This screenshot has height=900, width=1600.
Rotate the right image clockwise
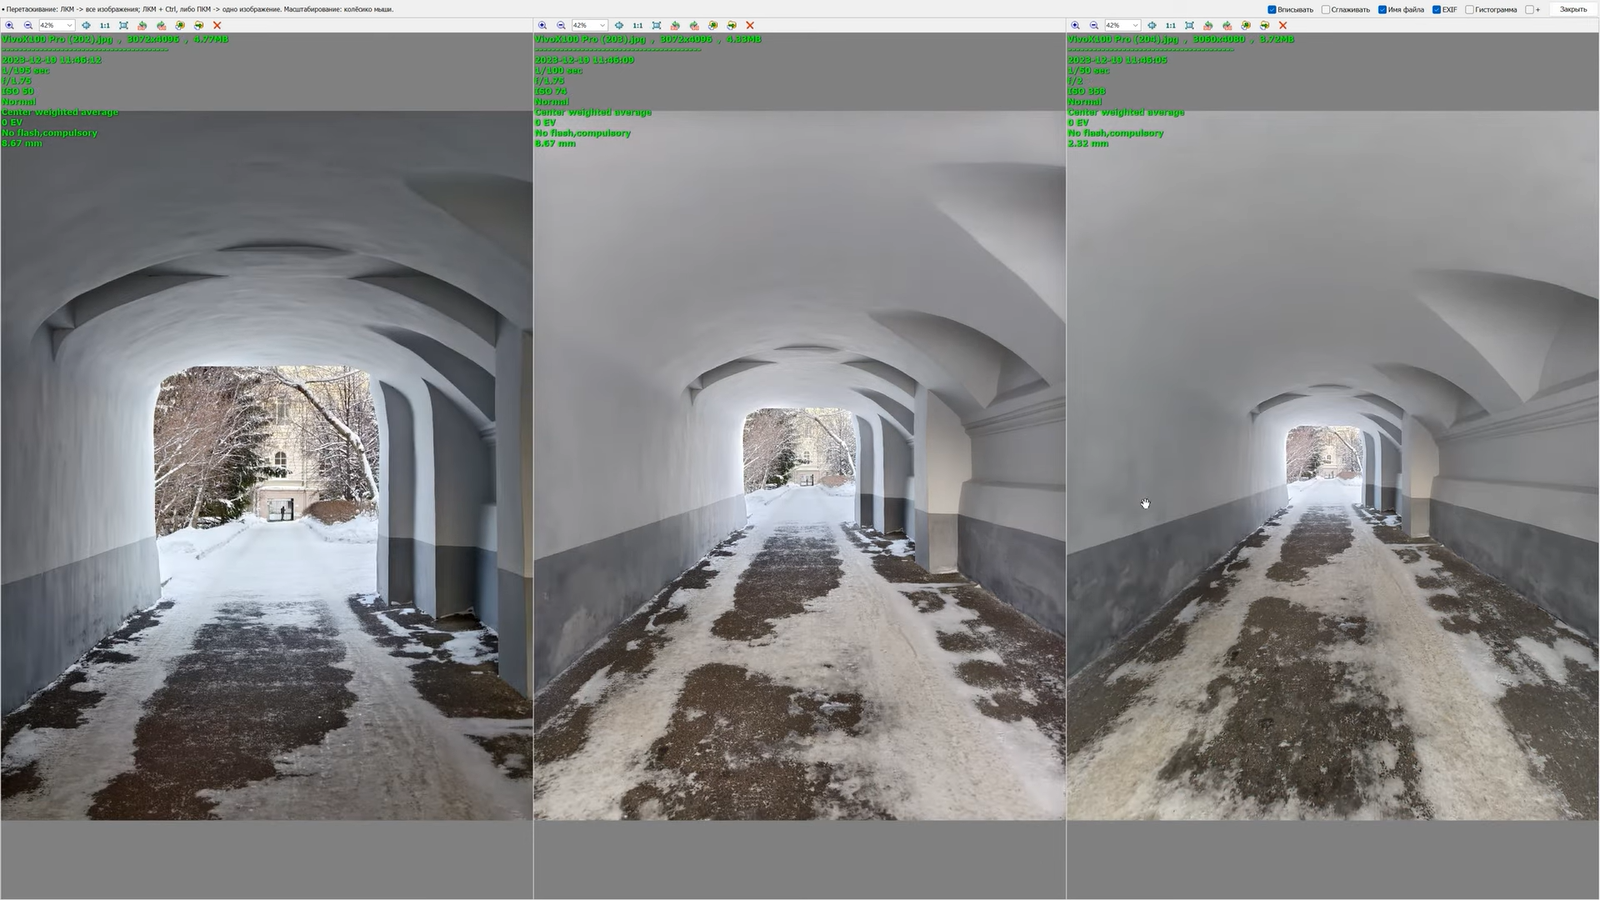point(1227,25)
